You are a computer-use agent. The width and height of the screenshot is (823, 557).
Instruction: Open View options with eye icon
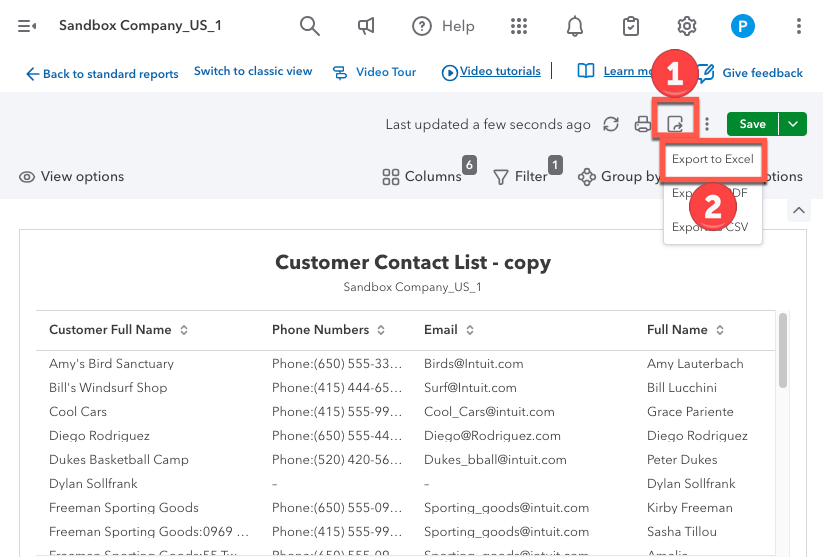coord(71,177)
